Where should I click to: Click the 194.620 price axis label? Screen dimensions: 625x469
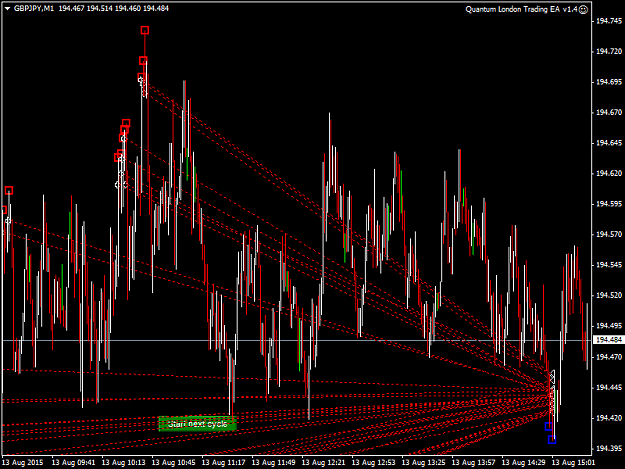click(609, 173)
